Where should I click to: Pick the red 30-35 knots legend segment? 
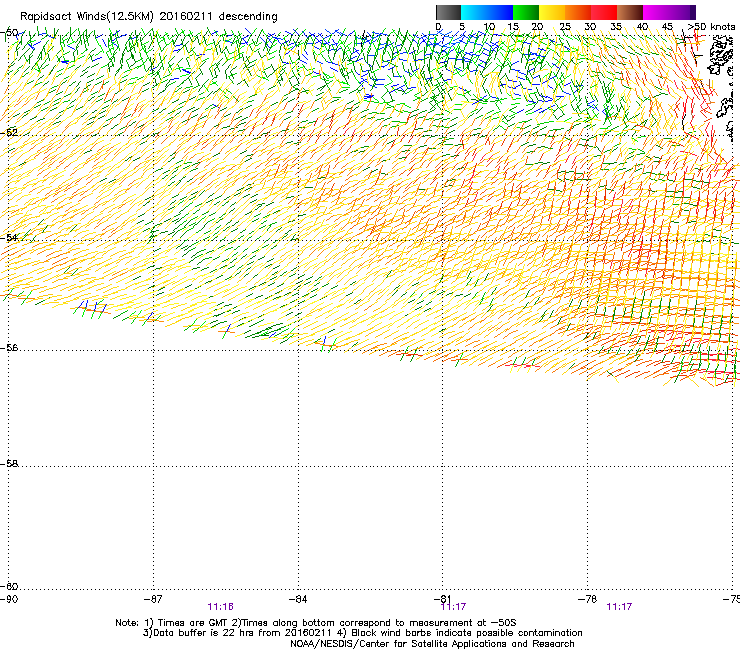click(x=604, y=12)
